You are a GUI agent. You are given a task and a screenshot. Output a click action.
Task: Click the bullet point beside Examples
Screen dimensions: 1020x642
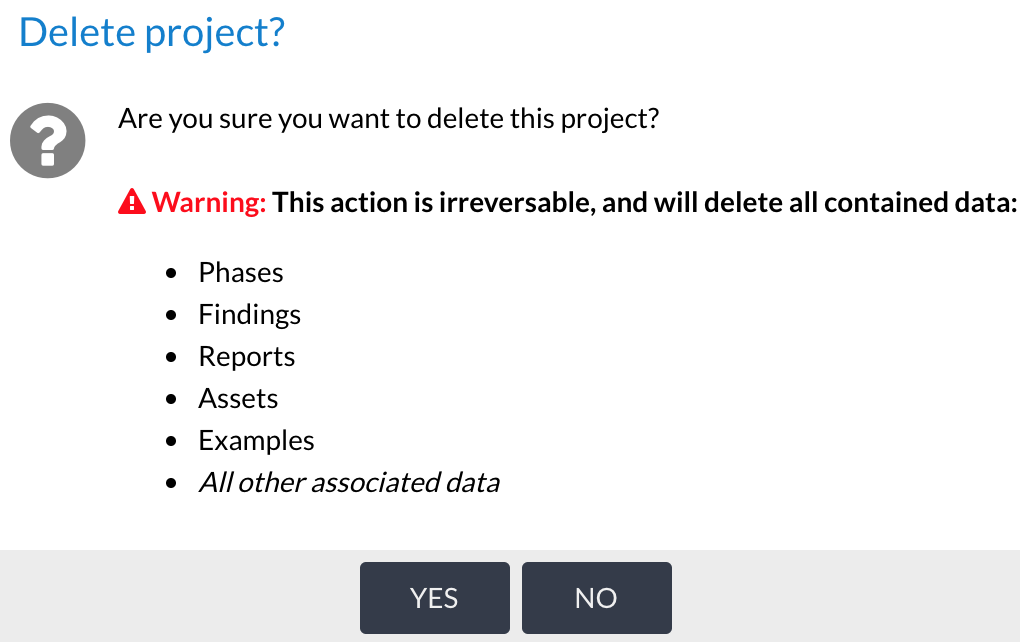[x=174, y=442]
